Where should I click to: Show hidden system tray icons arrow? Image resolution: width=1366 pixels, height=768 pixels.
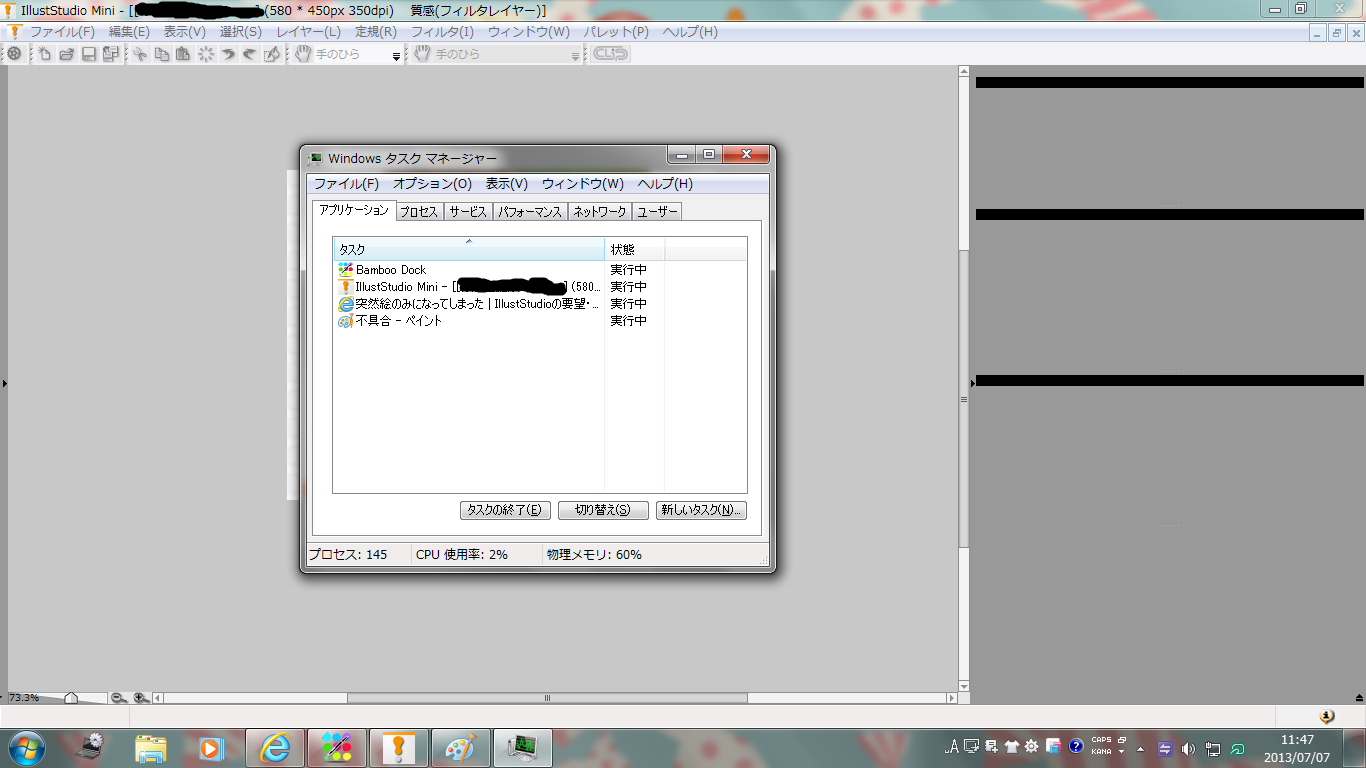click(x=1140, y=748)
